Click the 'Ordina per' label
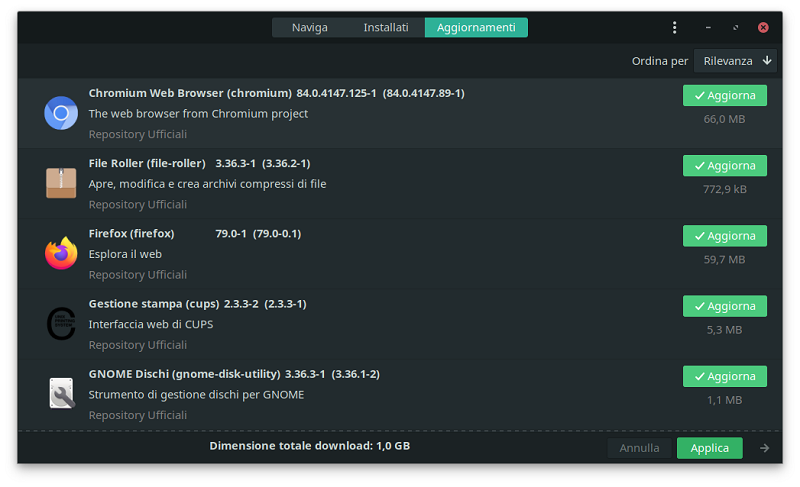This screenshot has height=487, width=800. click(660, 61)
